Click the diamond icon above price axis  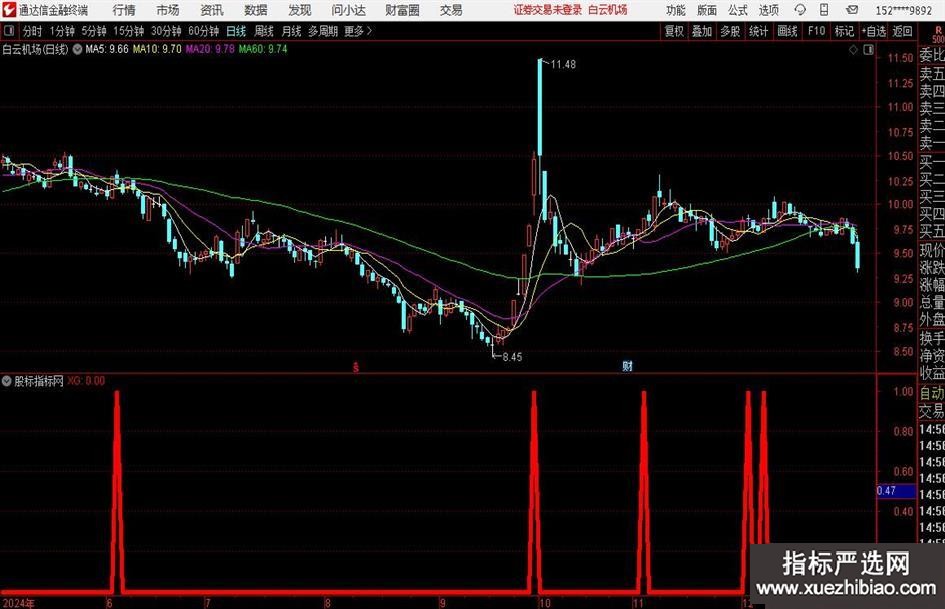tap(853, 49)
